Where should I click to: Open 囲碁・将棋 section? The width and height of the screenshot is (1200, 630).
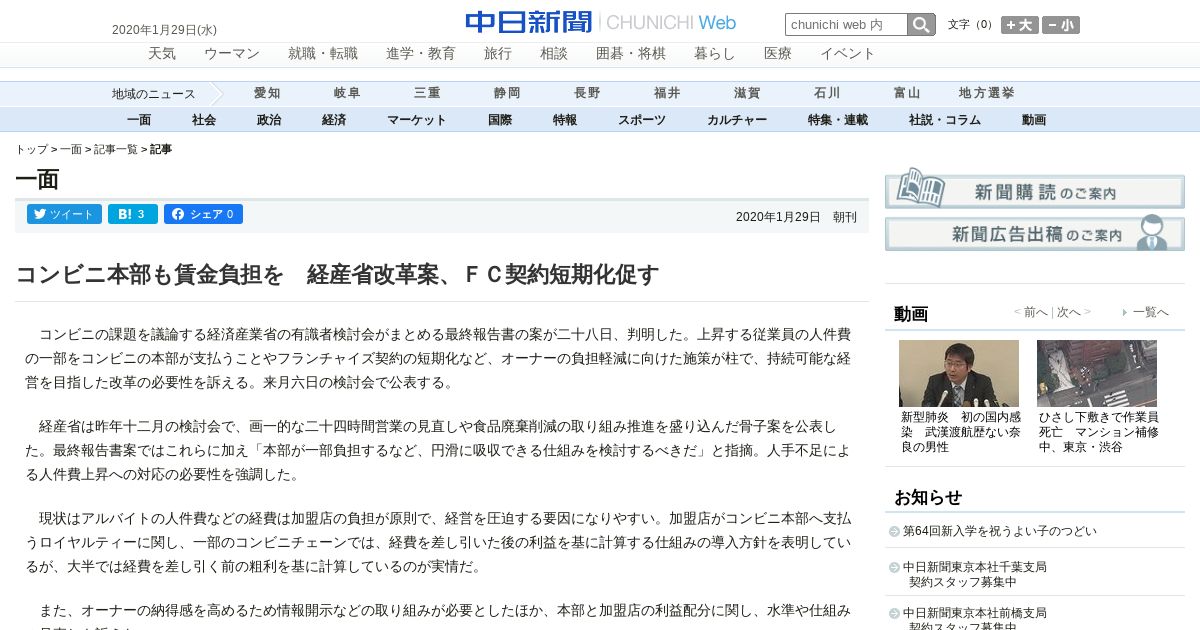(631, 54)
